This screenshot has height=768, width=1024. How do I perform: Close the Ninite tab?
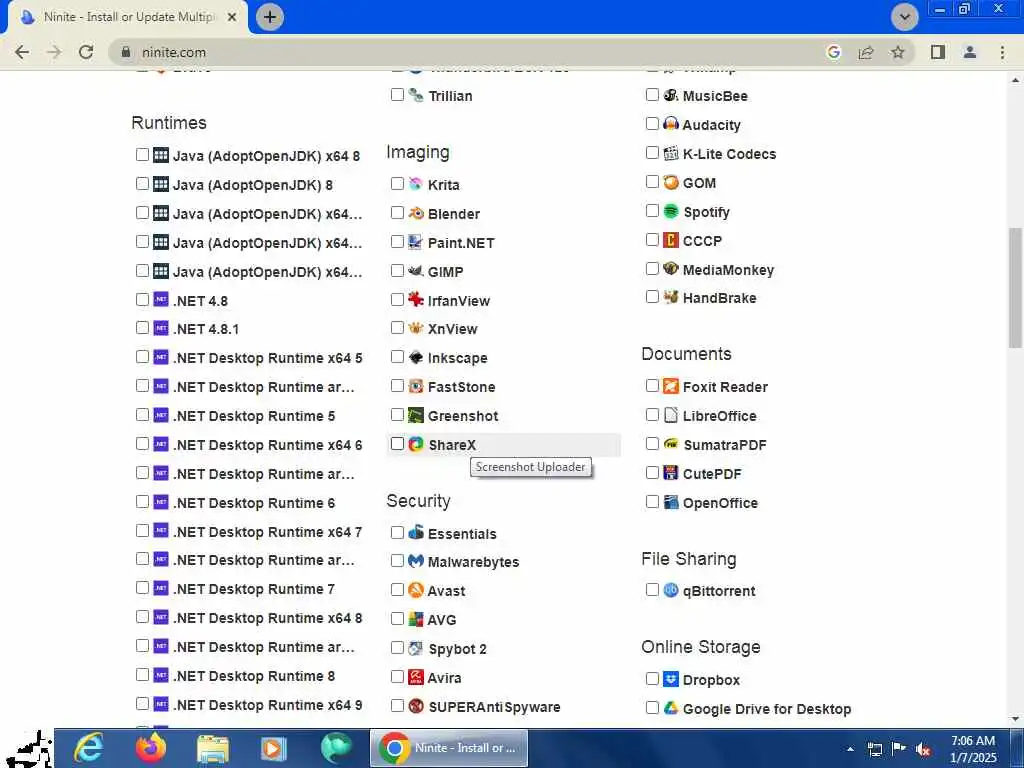tap(232, 17)
